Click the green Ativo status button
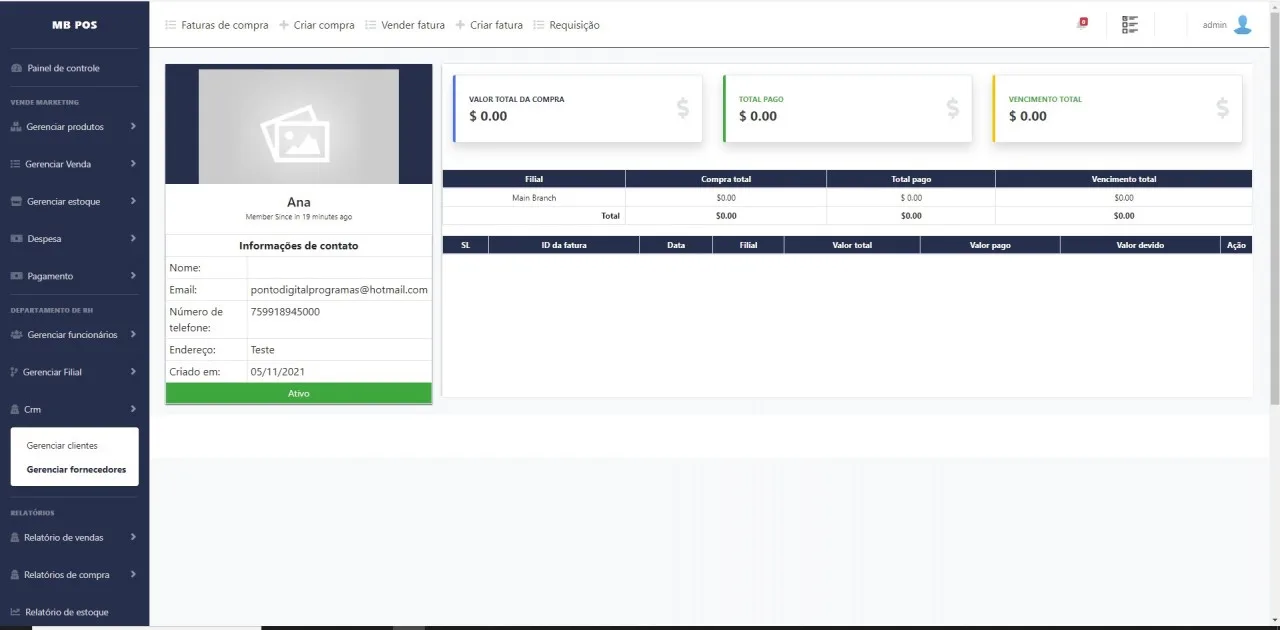The image size is (1280, 630). (x=299, y=394)
